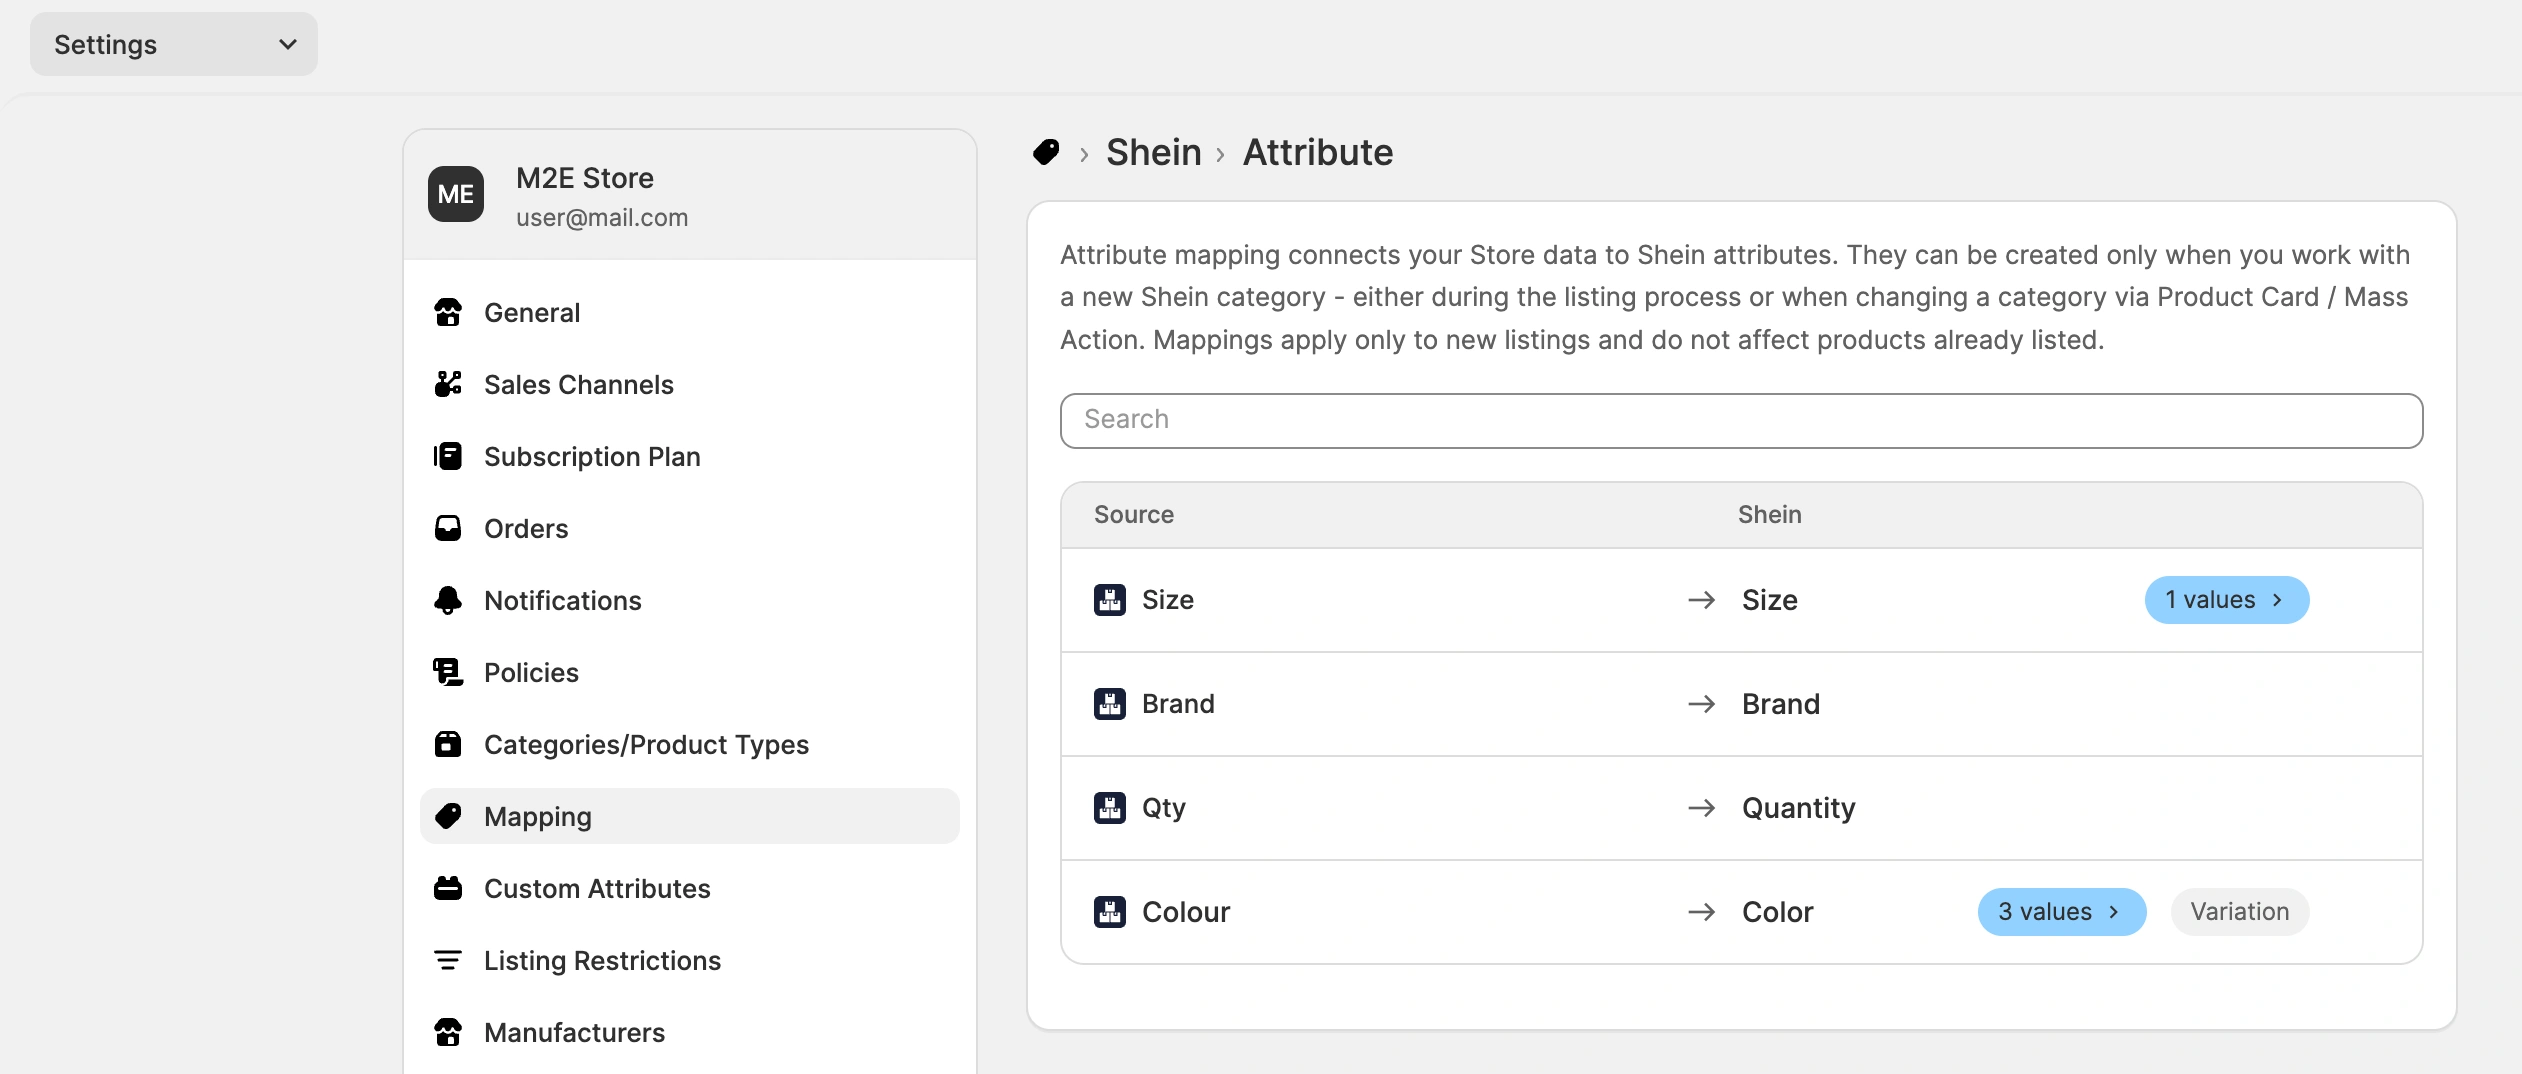2522x1074 pixels.
Task: Click the breadcrumb tag icon
Action: point(1046,153)
